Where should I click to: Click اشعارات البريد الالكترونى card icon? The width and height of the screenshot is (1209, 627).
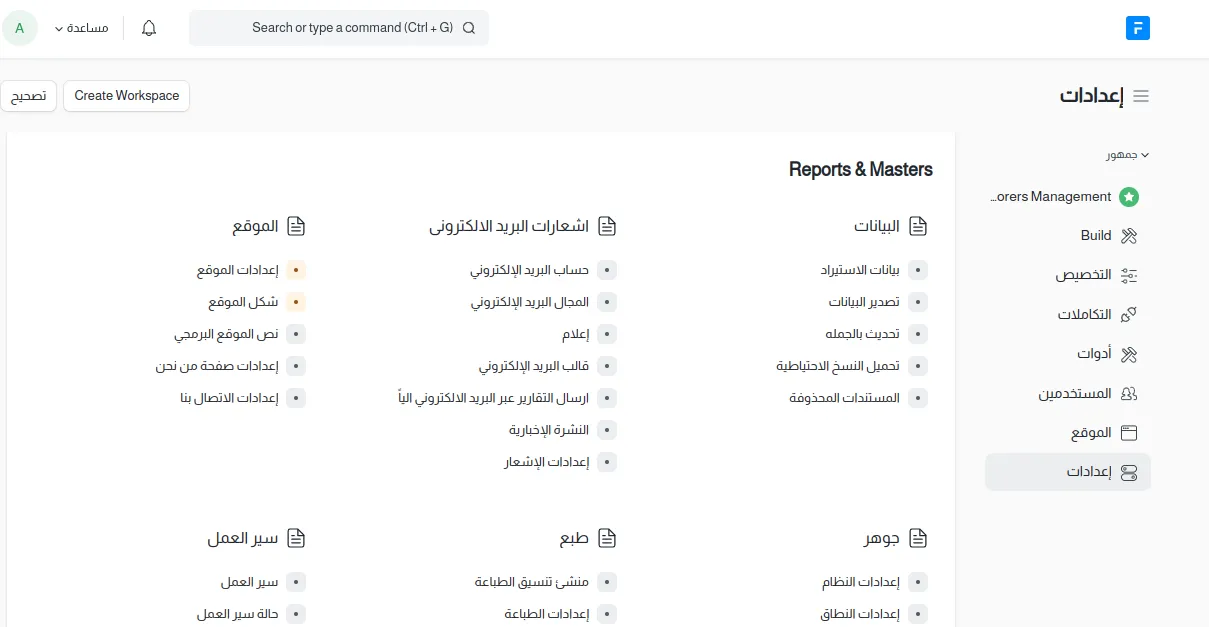[607, 227]
